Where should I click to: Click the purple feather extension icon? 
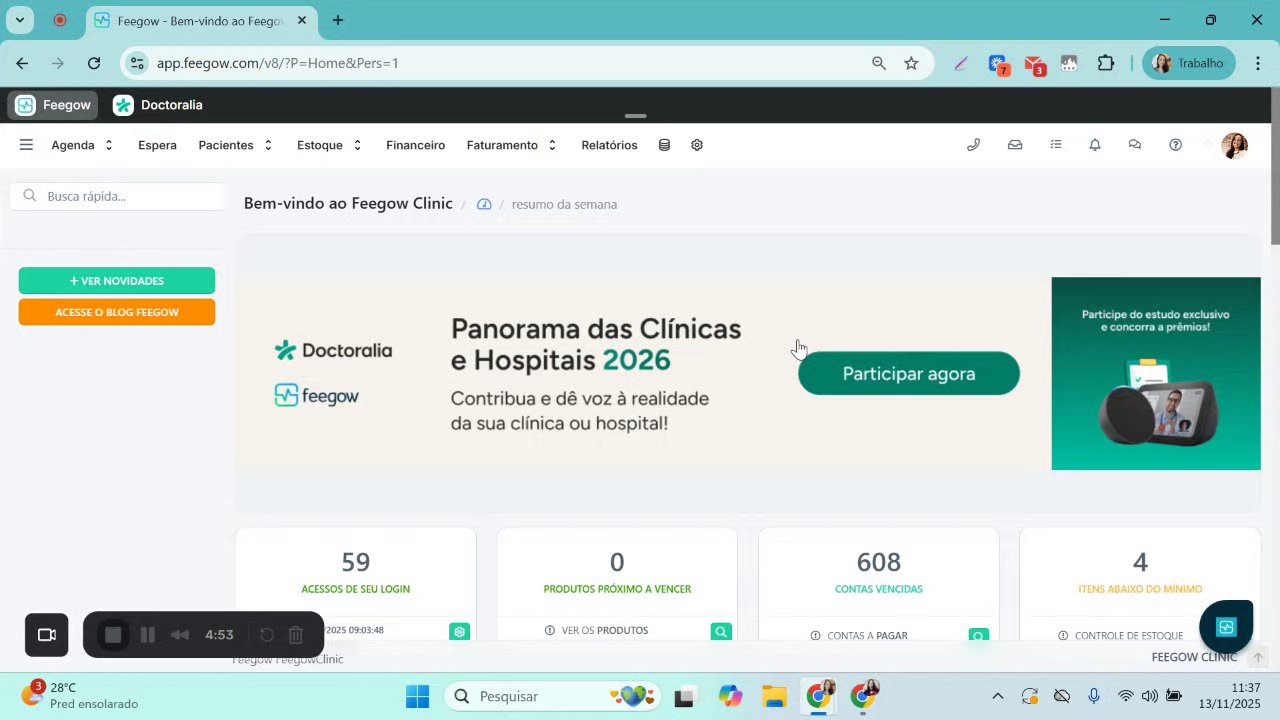tap(961, 63)
